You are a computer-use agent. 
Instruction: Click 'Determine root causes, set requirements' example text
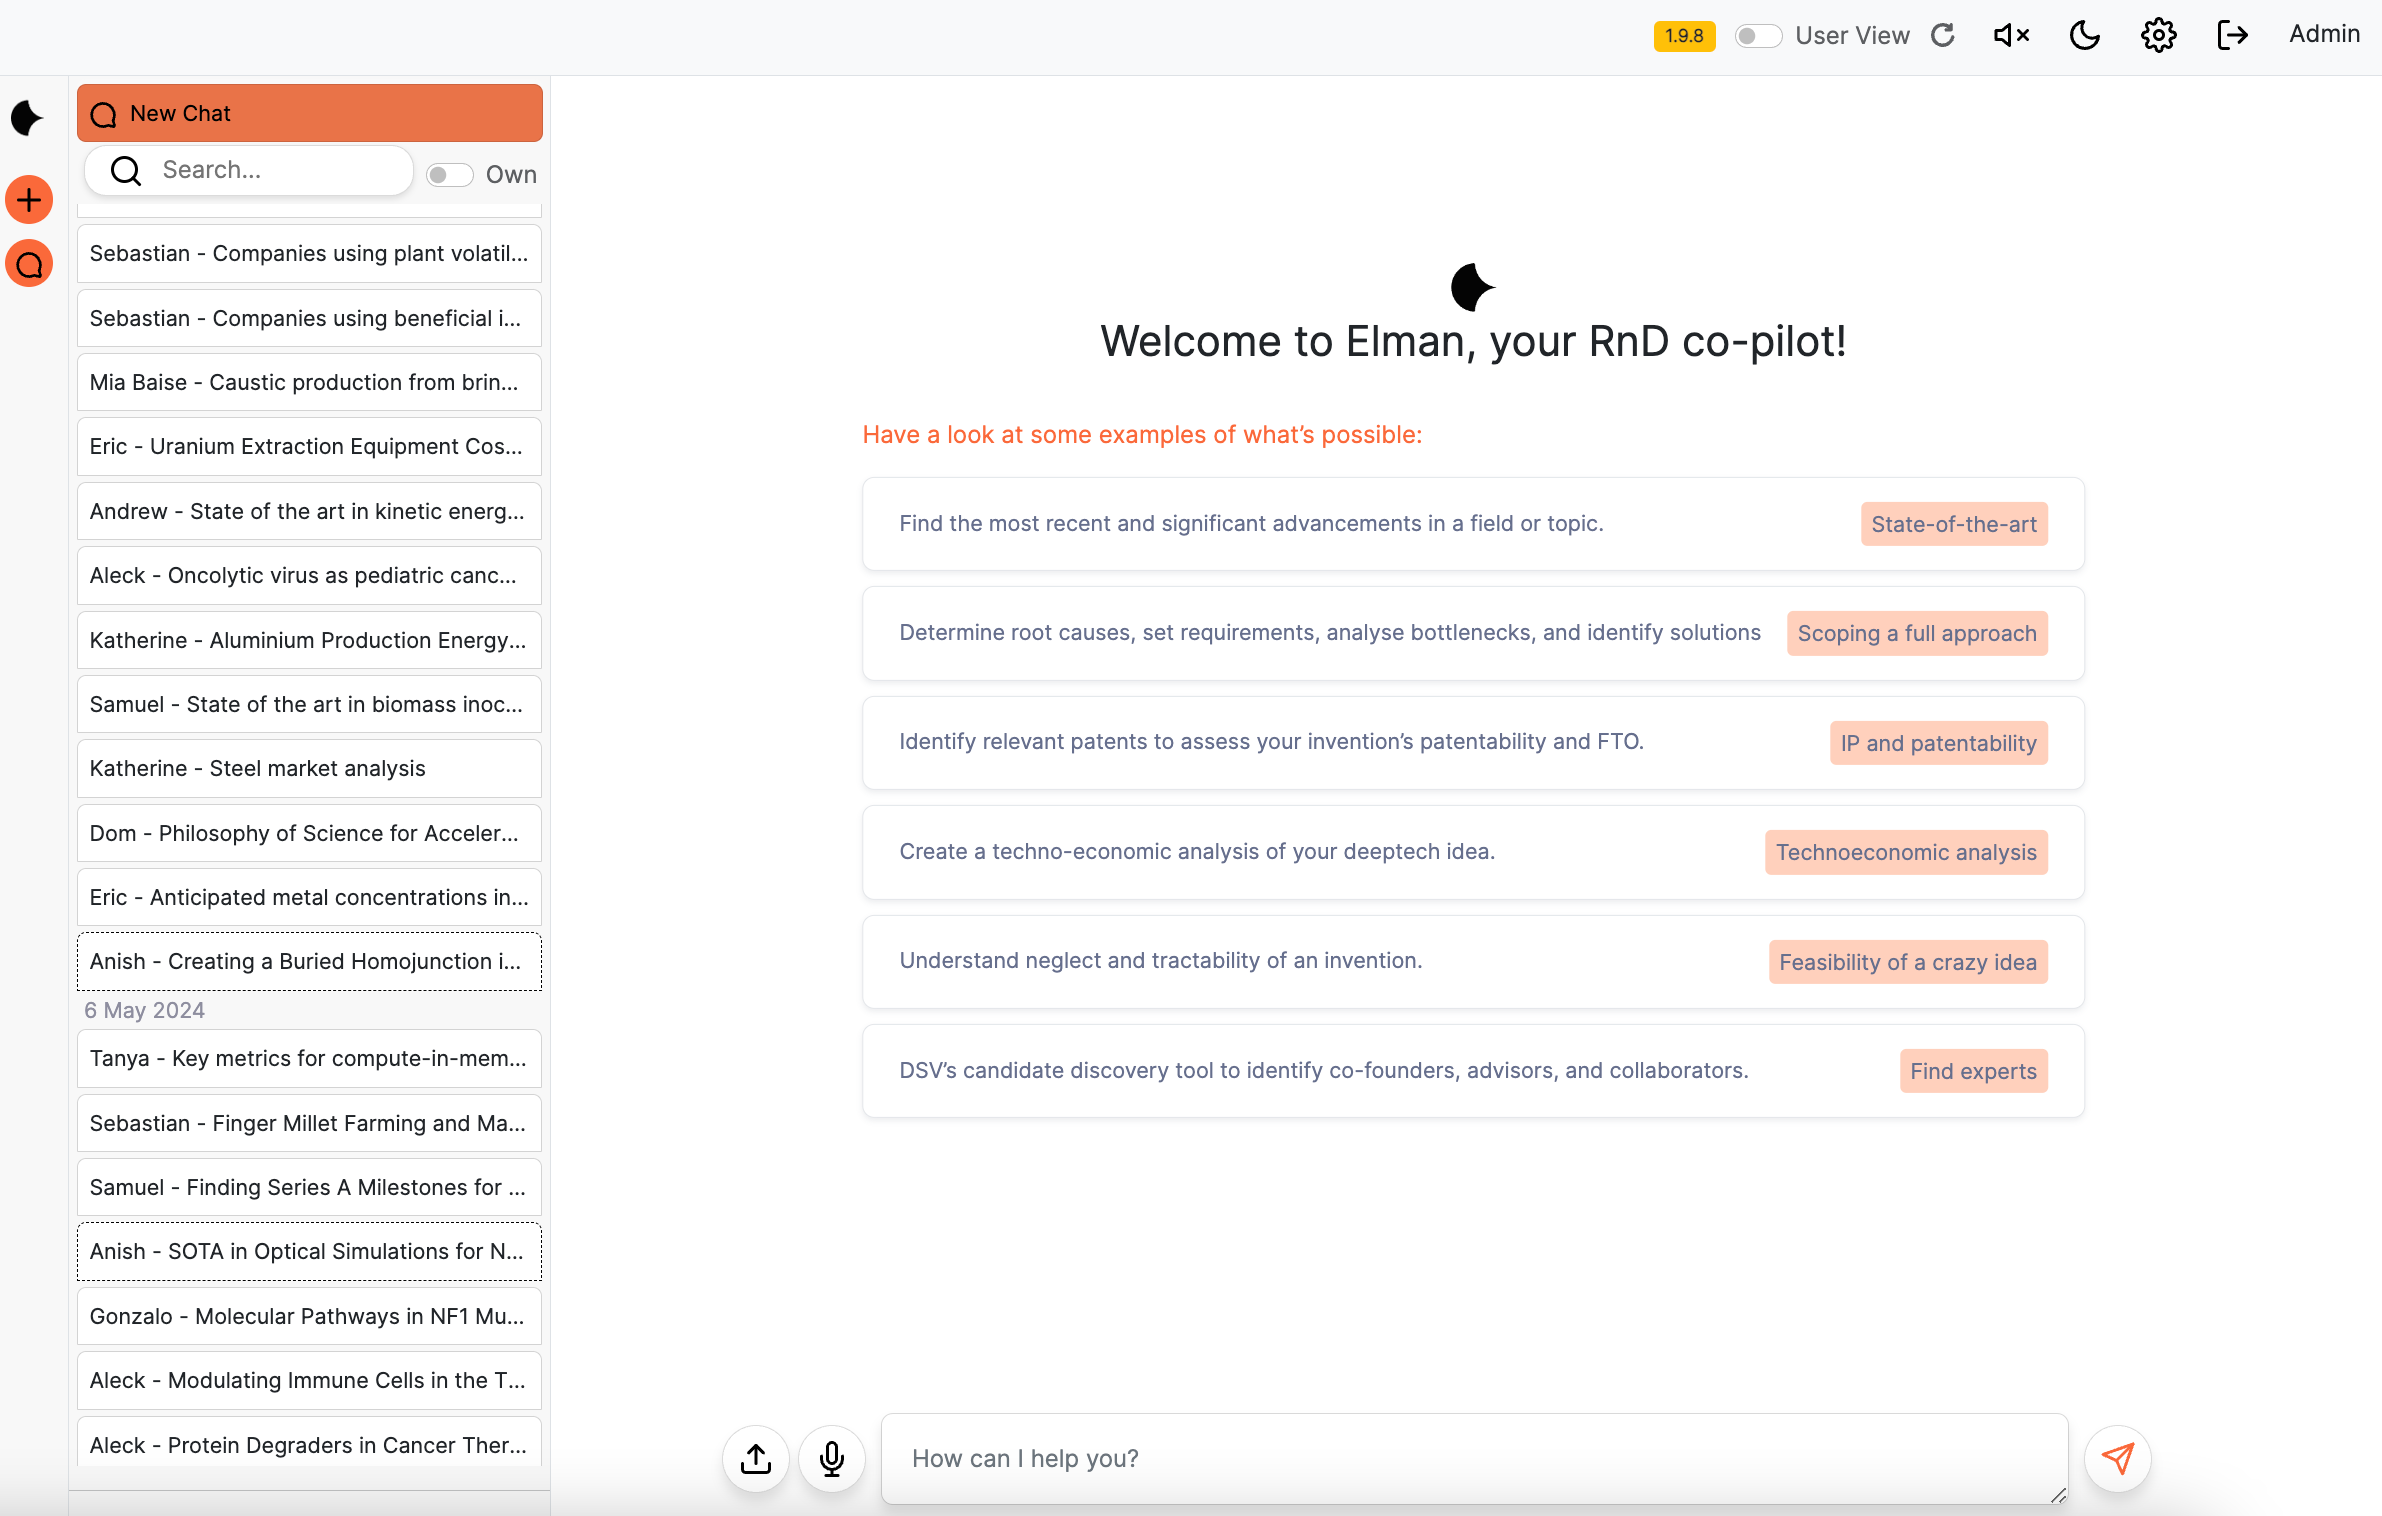tap(1330, 633)
